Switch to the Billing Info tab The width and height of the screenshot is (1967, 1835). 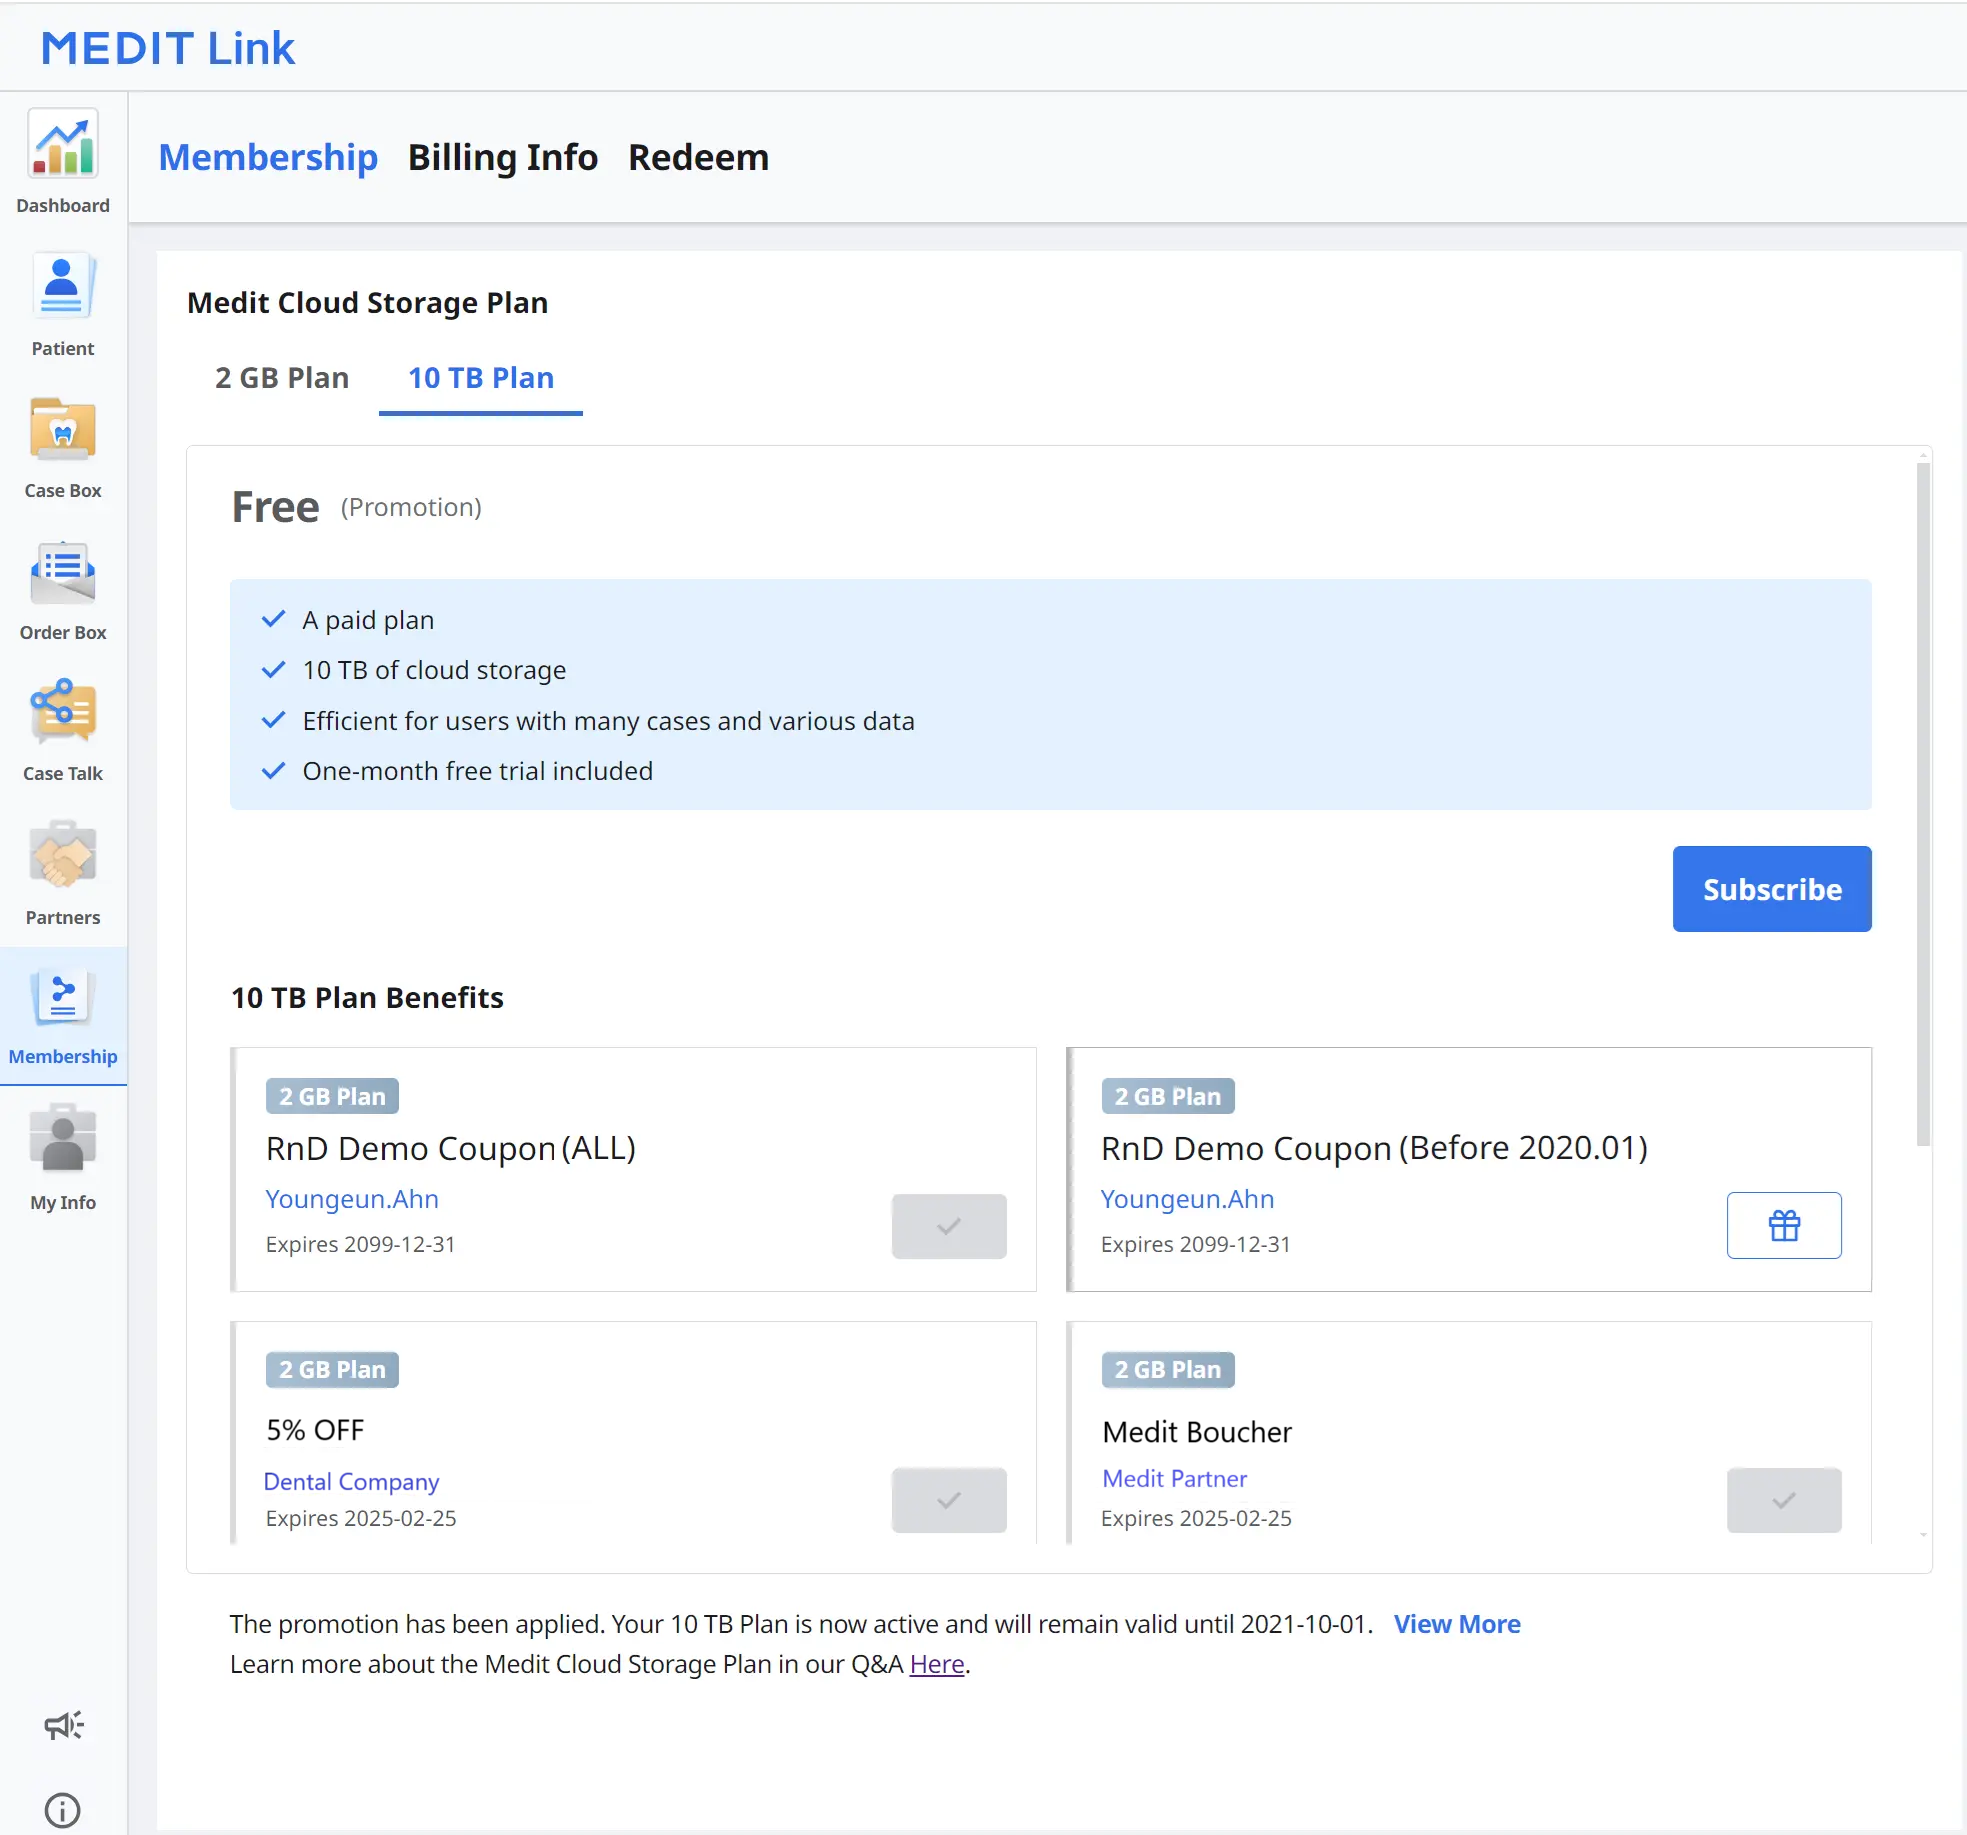tap(503, 158)
